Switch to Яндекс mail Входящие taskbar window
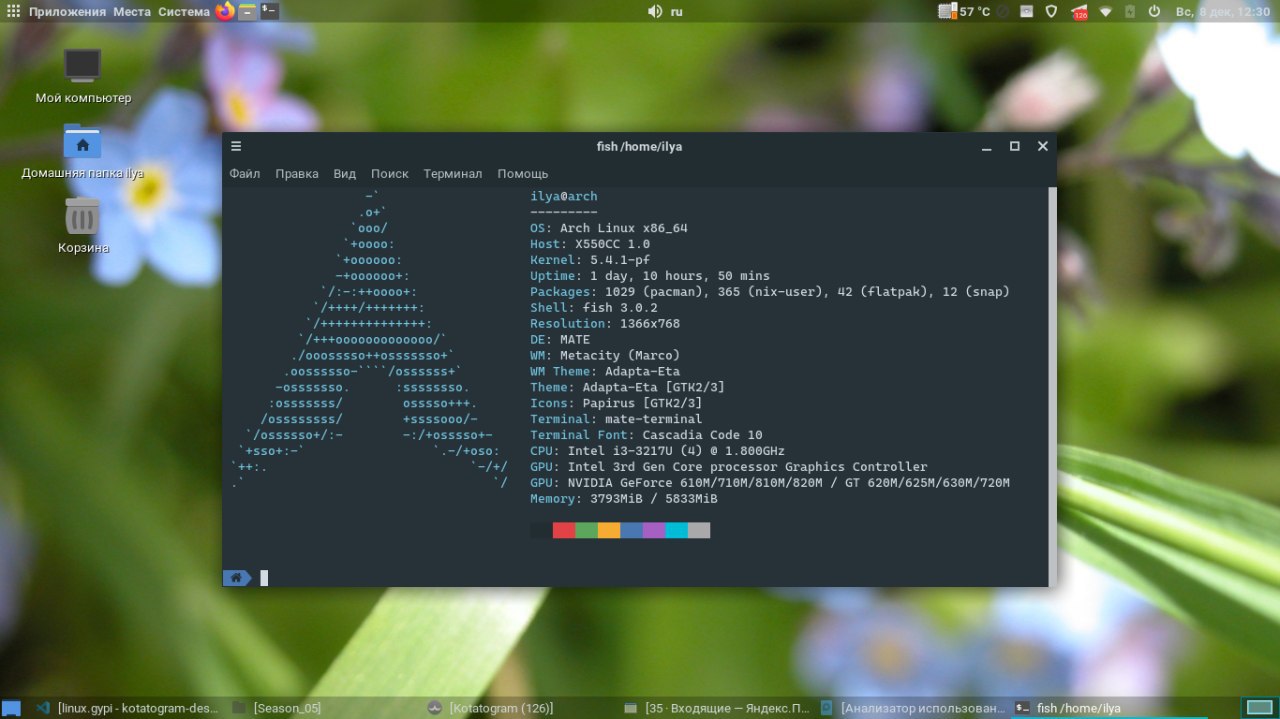Screen dimensions: 1280x719 click(716, 708)
